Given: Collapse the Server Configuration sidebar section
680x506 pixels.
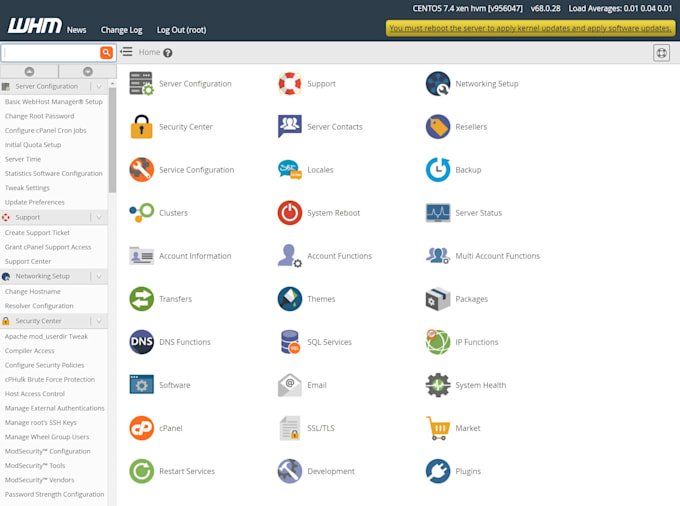Looking at the screenshot, I should 99,86.
